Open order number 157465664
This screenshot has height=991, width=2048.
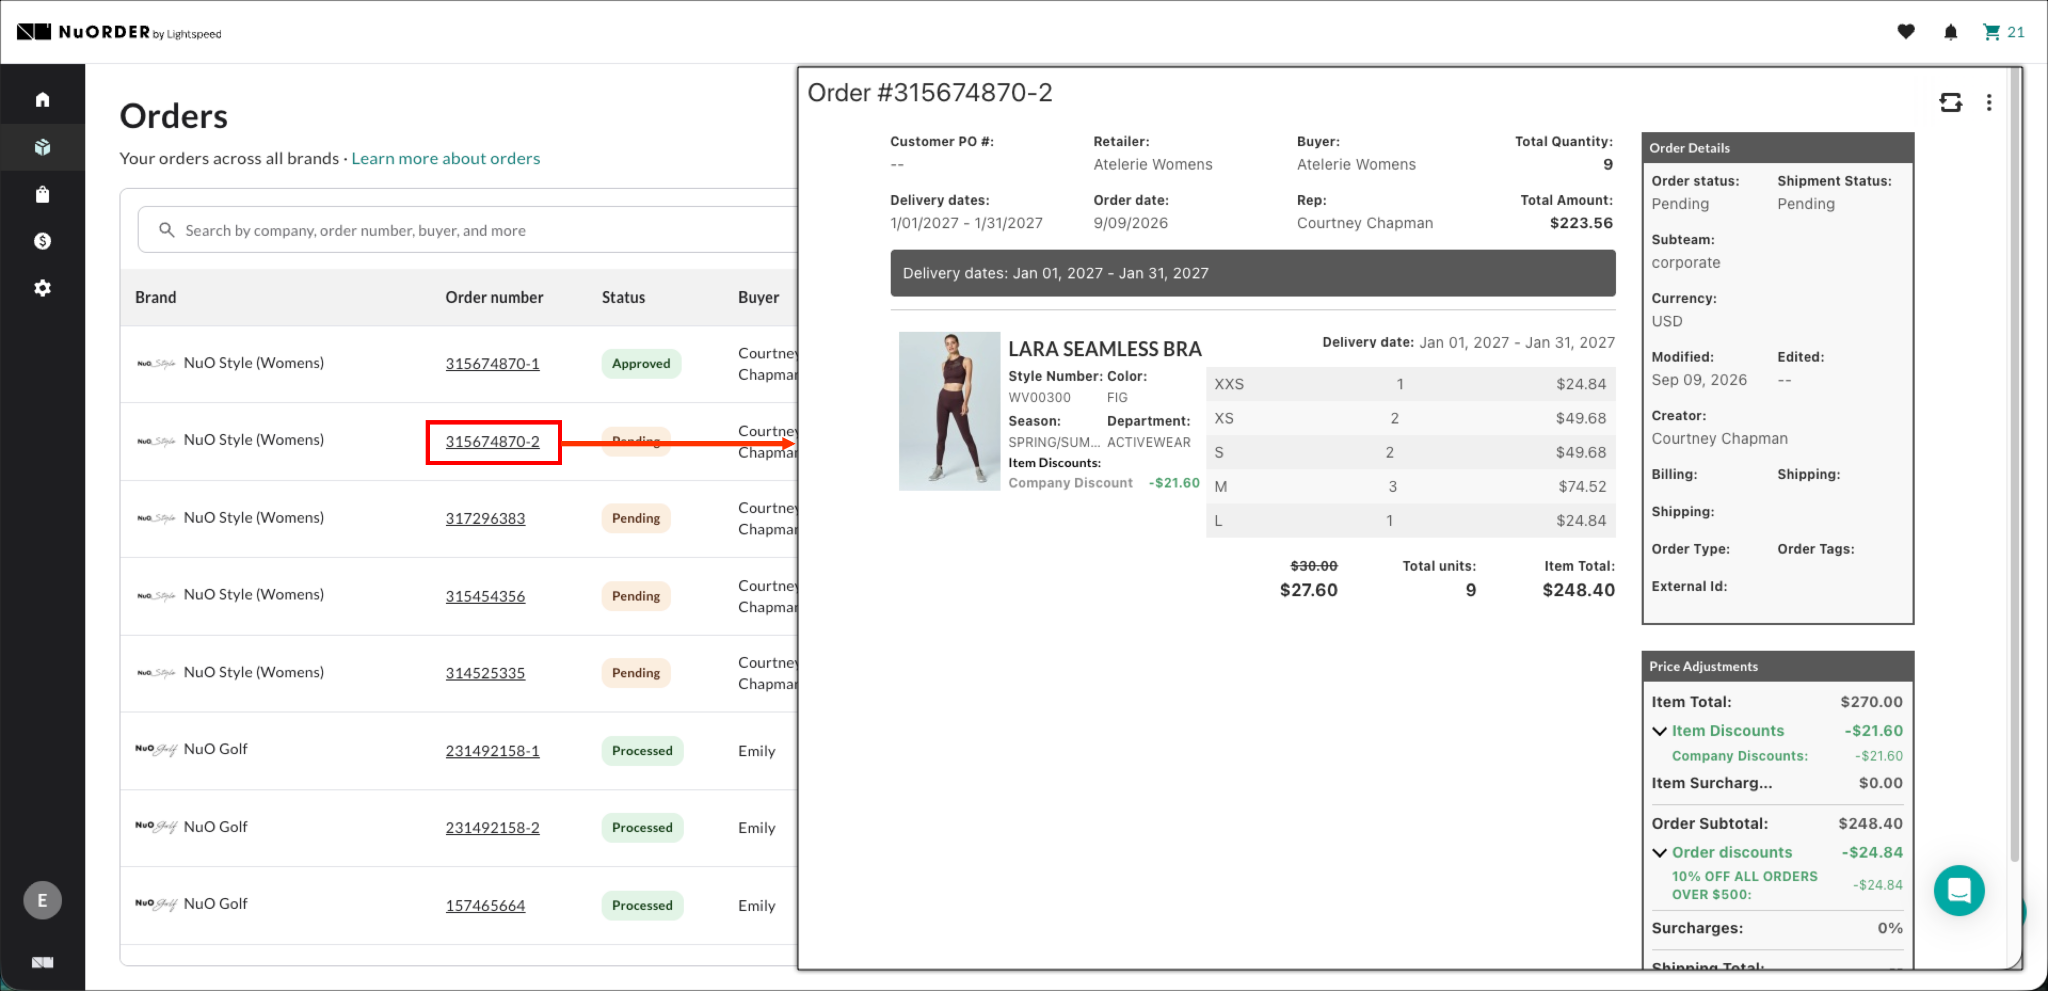pyautogui.click(x=485, y=906)
